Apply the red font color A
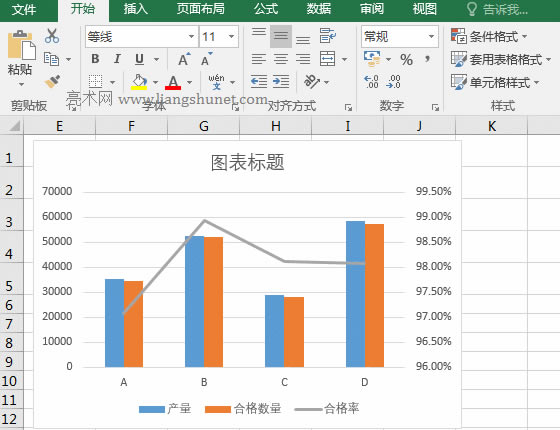 pos(173,82)
